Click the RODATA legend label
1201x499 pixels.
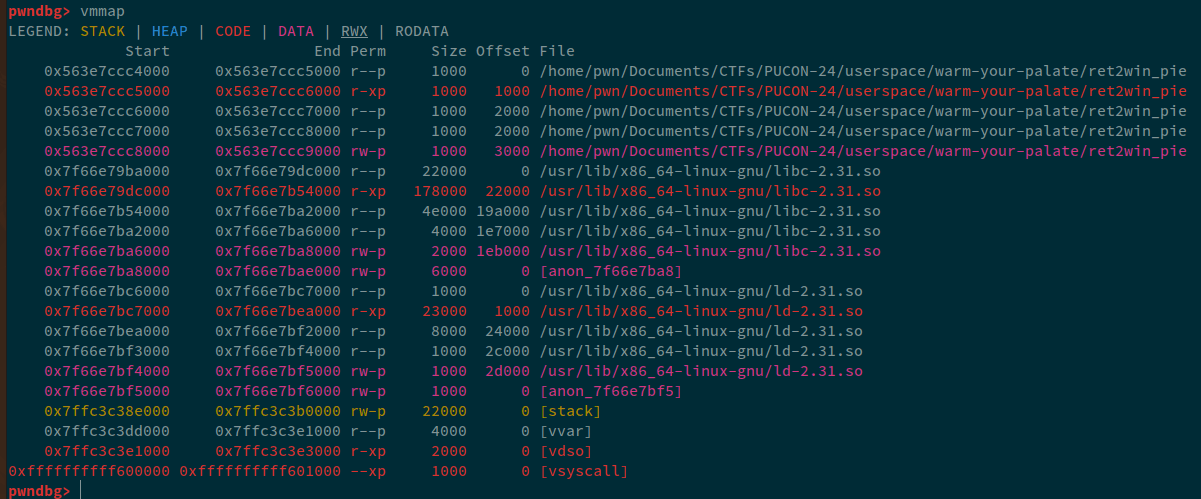point(421,31)
